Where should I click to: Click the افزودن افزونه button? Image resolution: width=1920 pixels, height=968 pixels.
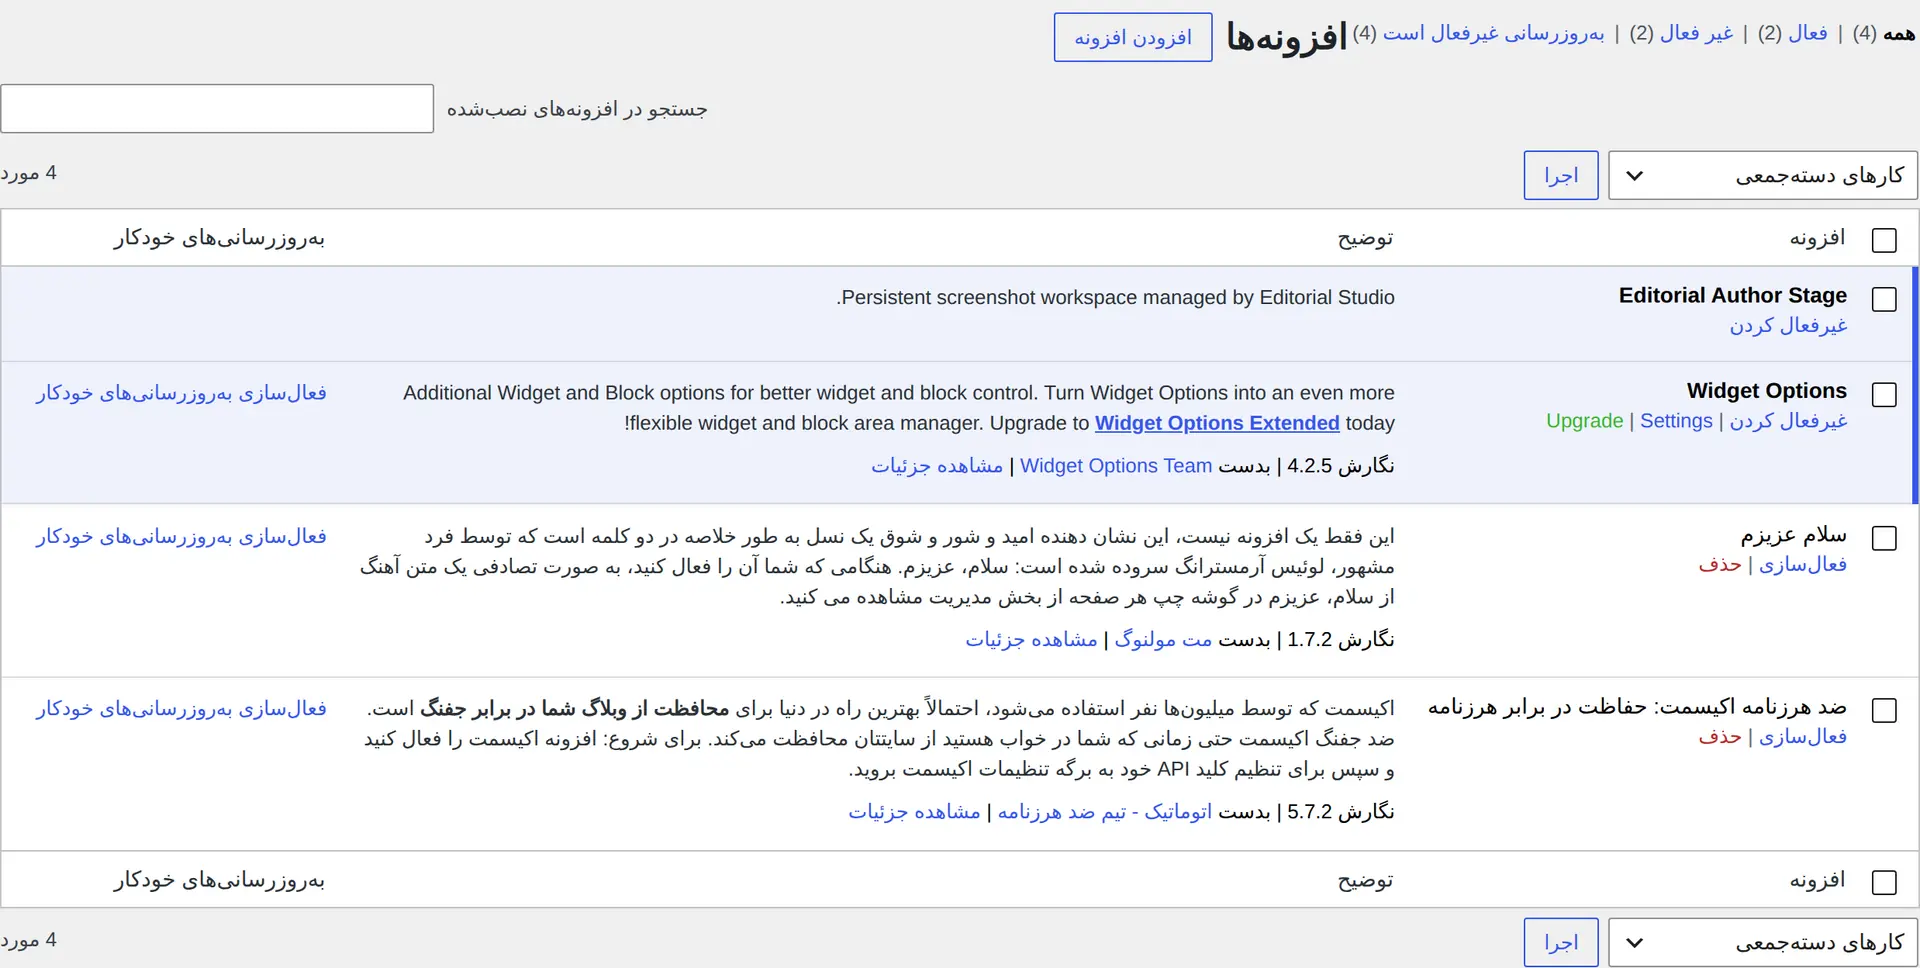pos(1133,37)
